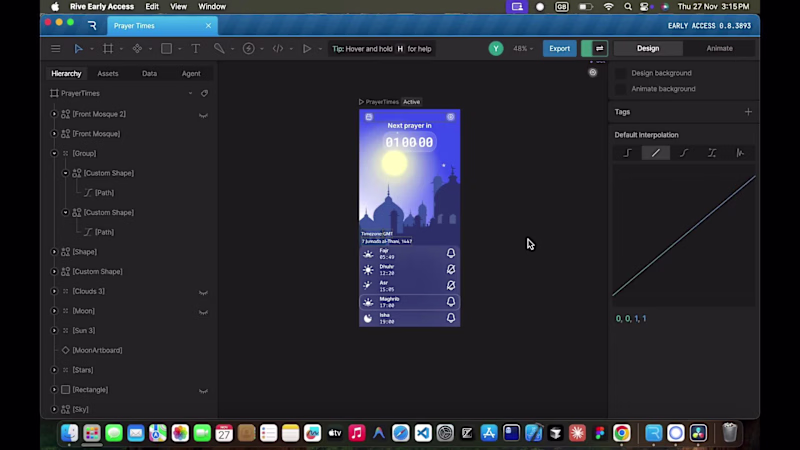Switch to Animate mode tab

coord(719,48)
